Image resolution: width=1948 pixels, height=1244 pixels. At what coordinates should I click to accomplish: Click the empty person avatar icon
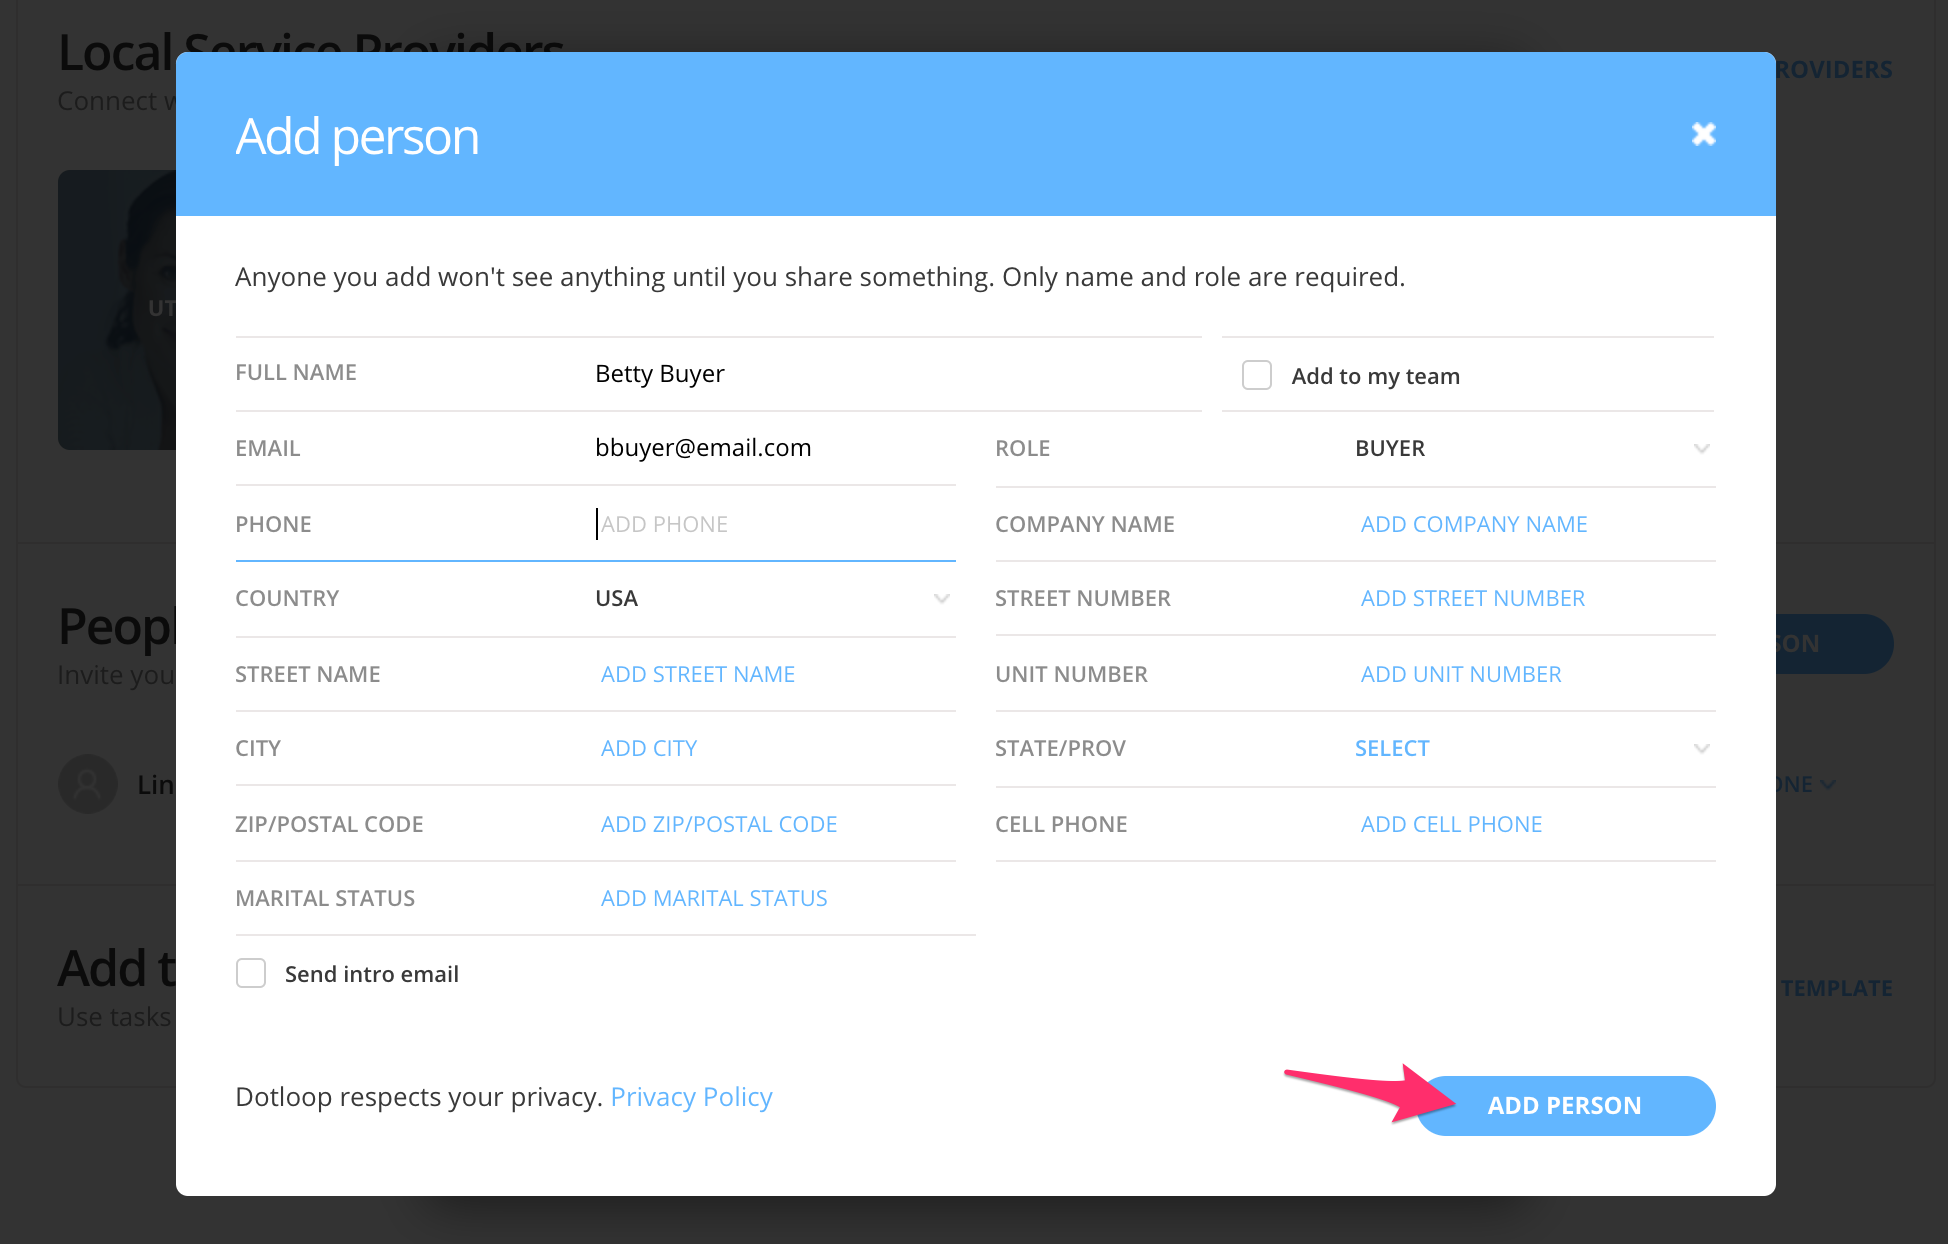click(88, 784)
